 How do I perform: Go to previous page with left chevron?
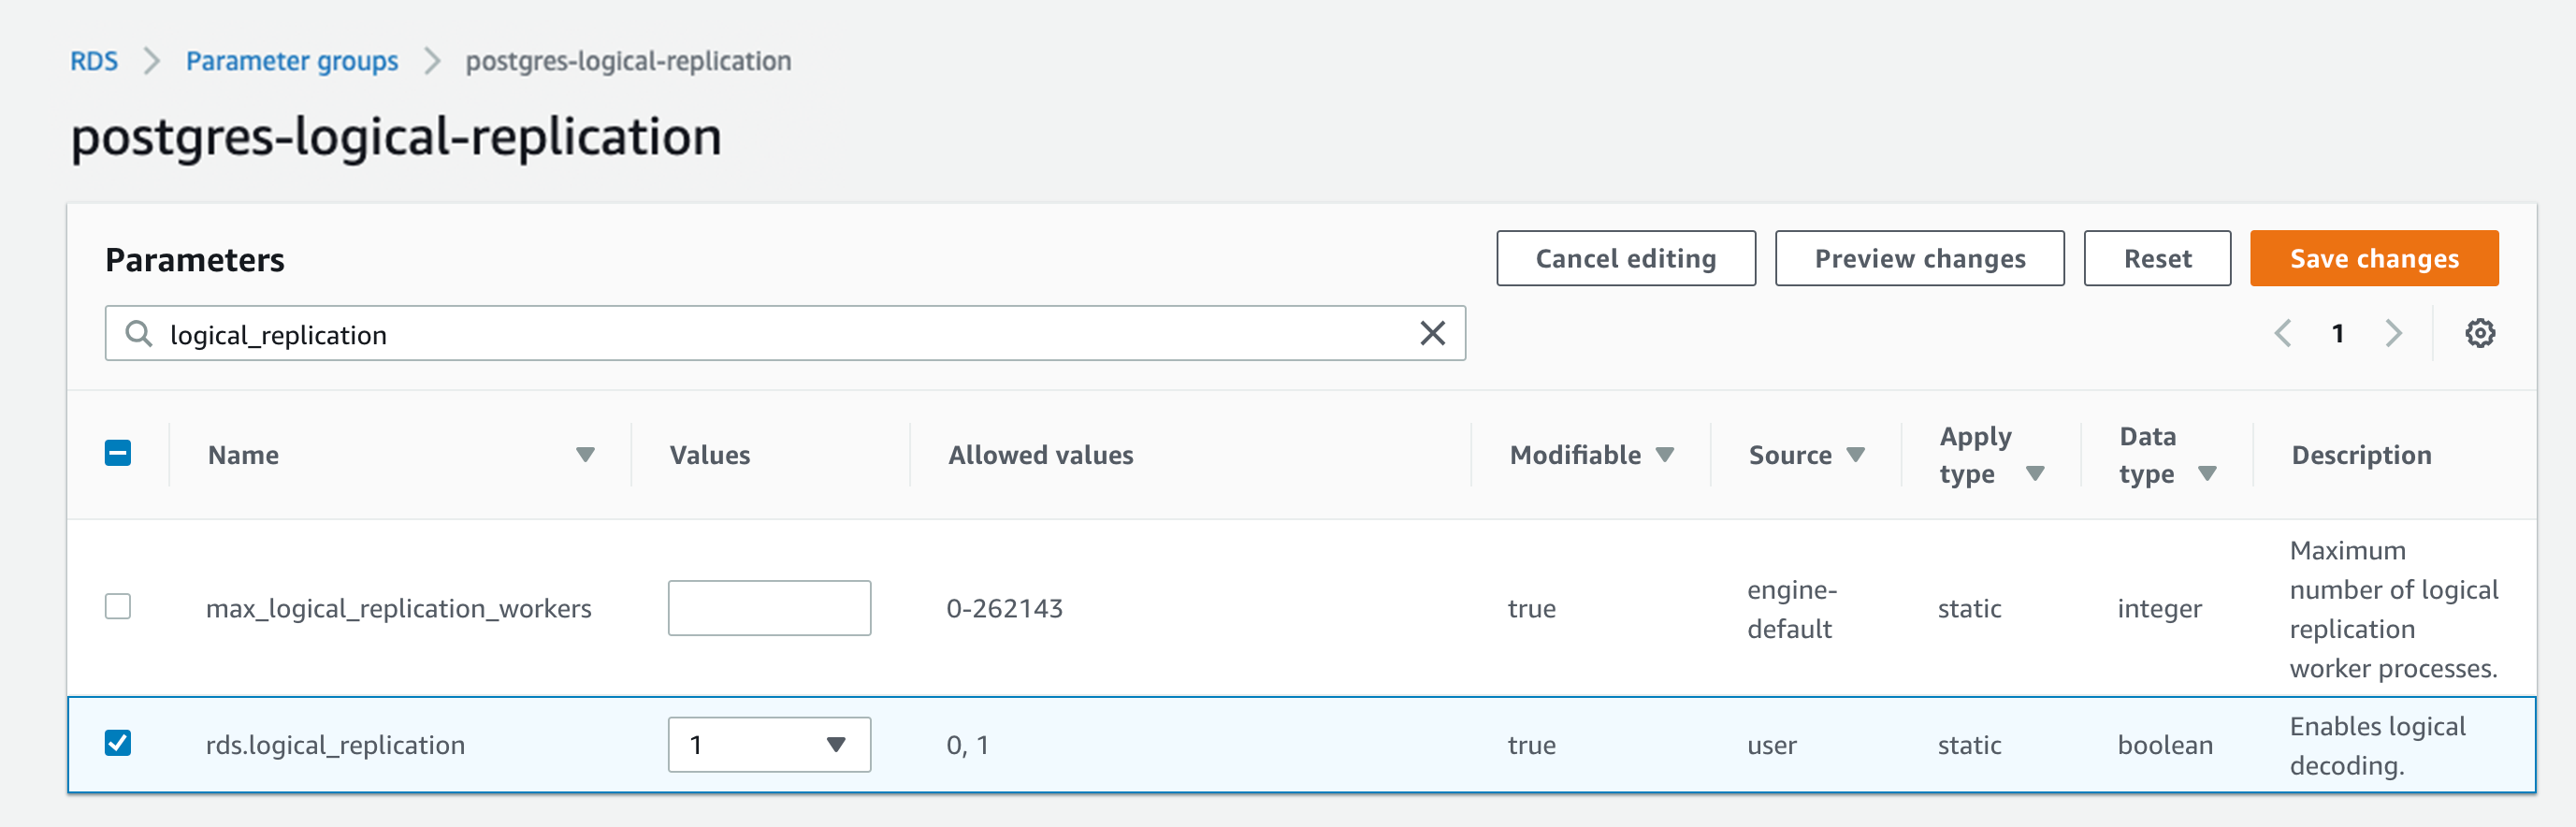(2282, 333)
